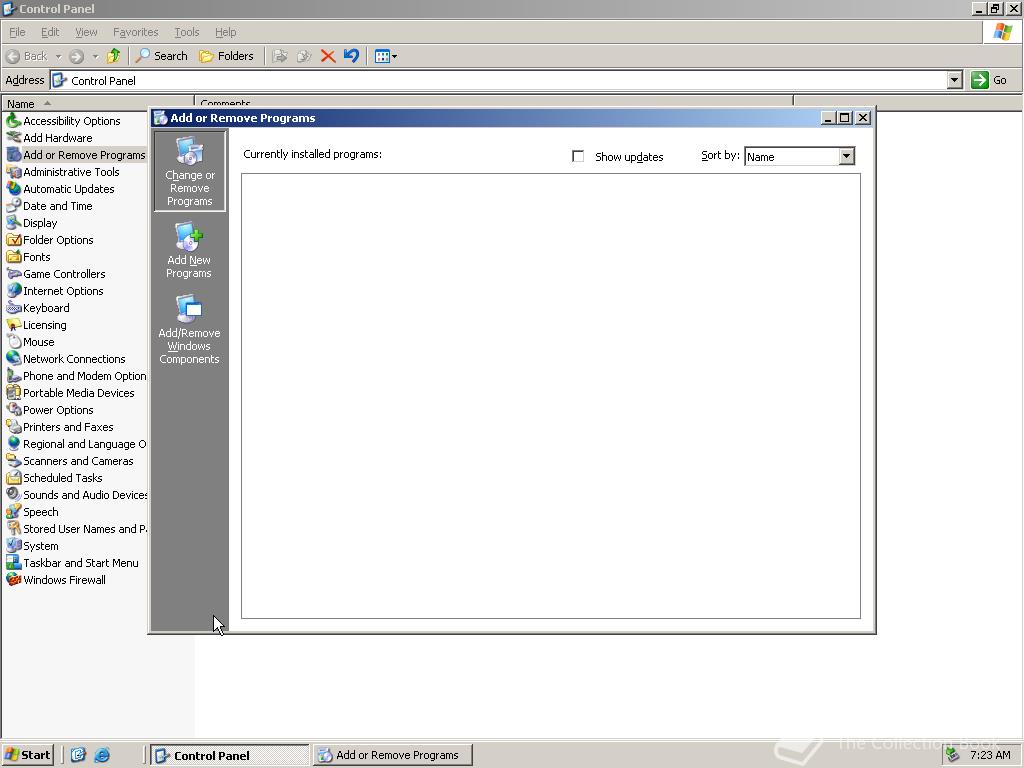Click the red Delete toolbar icon
This screenshot has width=1024, height=768.
click(328, 56)
